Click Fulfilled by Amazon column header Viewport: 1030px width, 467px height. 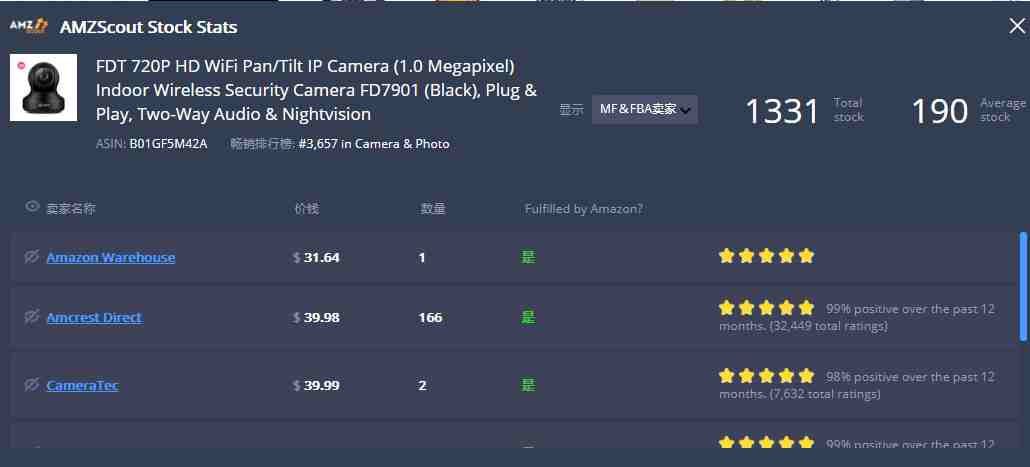click(x=583, y=209)
